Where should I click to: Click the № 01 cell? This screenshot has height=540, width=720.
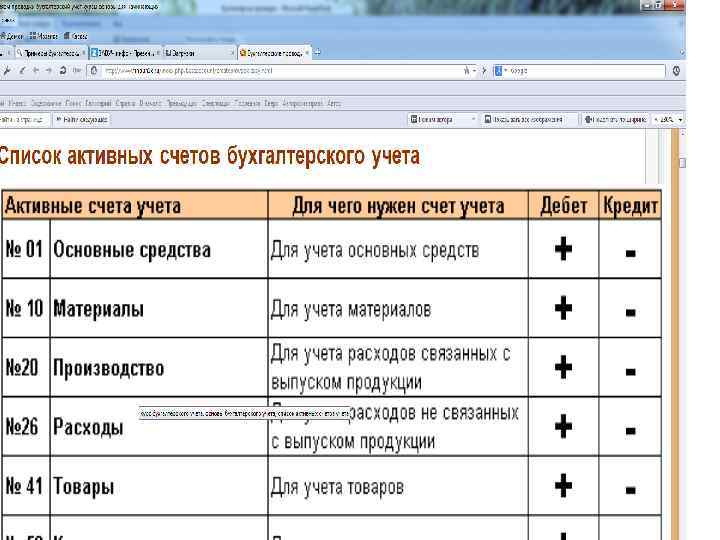point(25,249)
